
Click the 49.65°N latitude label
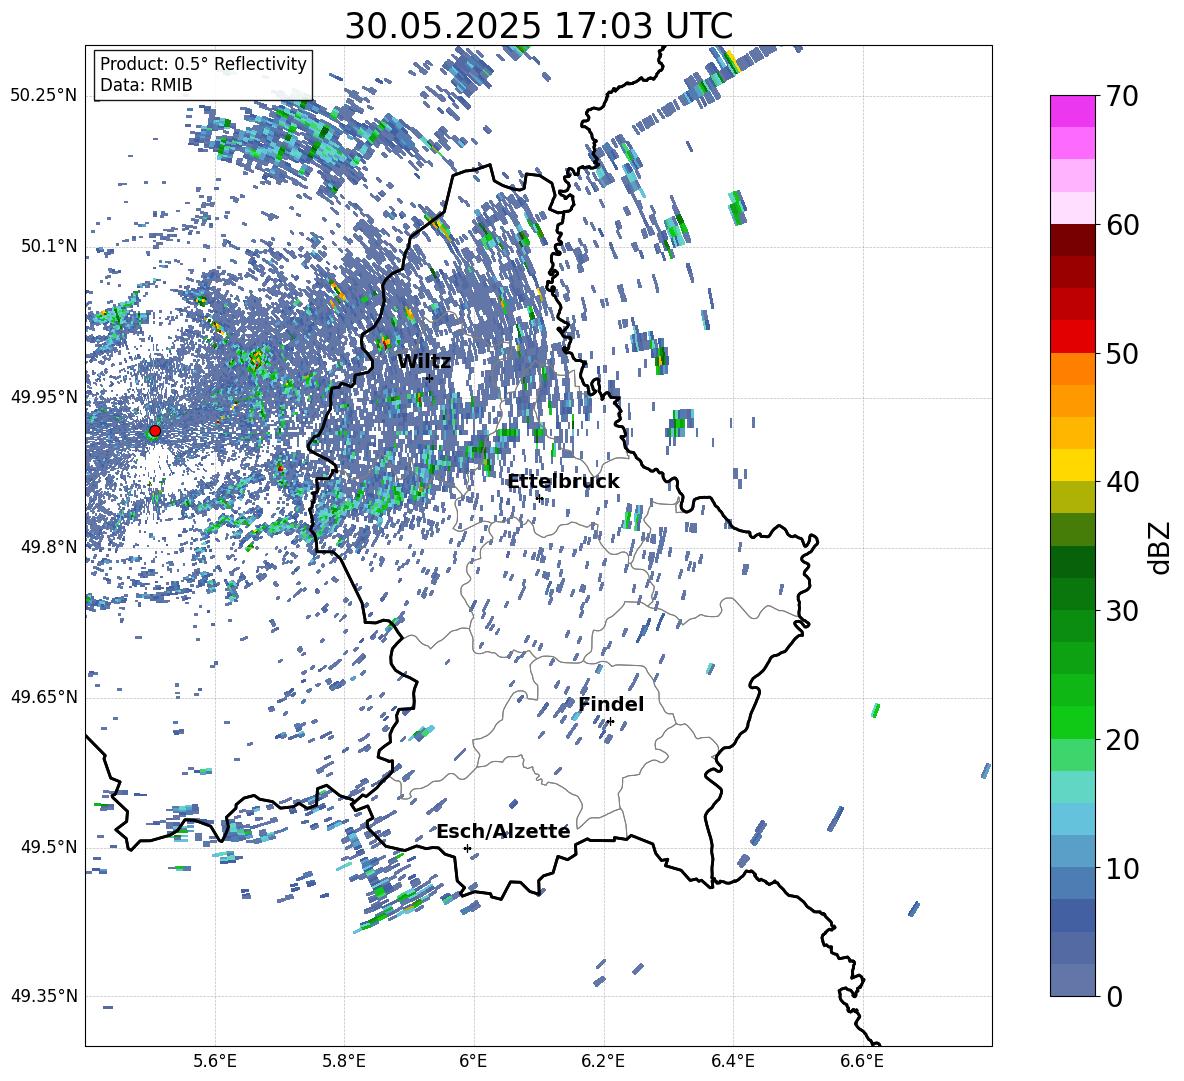pyautogui.click(x=44, y=697)
